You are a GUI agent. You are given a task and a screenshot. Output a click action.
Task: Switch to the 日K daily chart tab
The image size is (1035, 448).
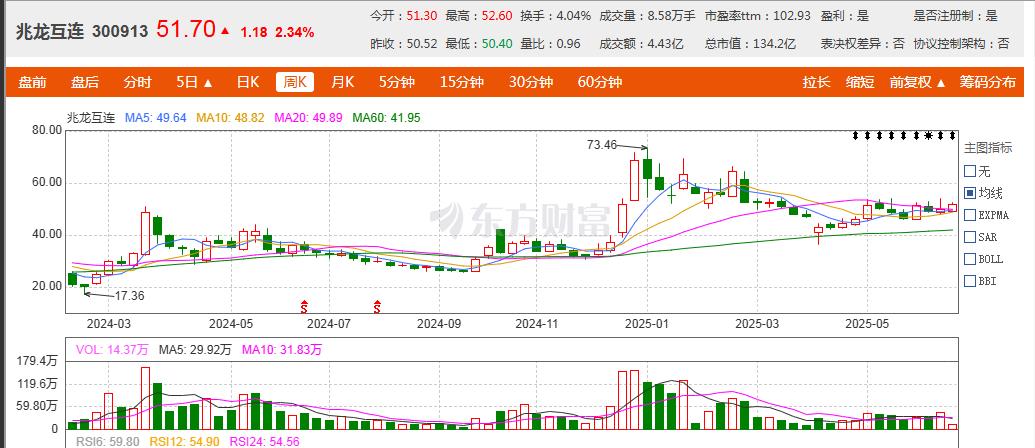[x=248, y=82]
